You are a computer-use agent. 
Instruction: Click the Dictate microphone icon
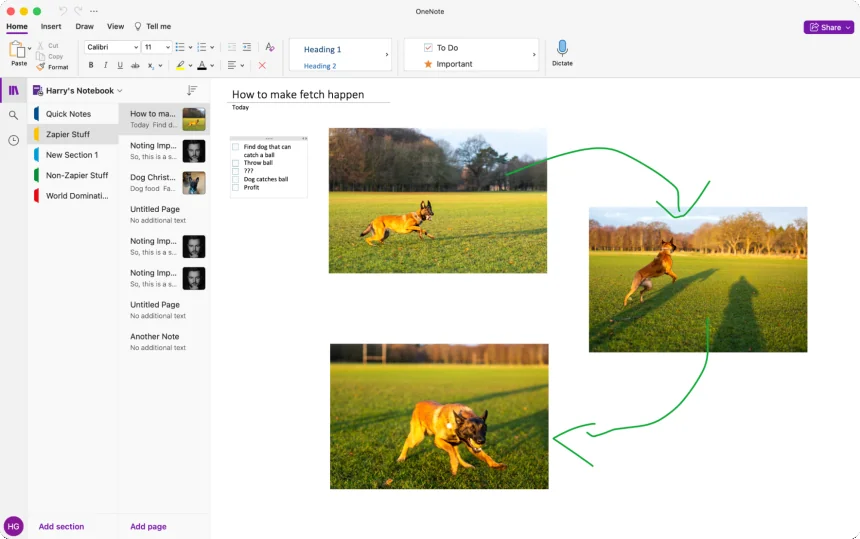[562, 48]
